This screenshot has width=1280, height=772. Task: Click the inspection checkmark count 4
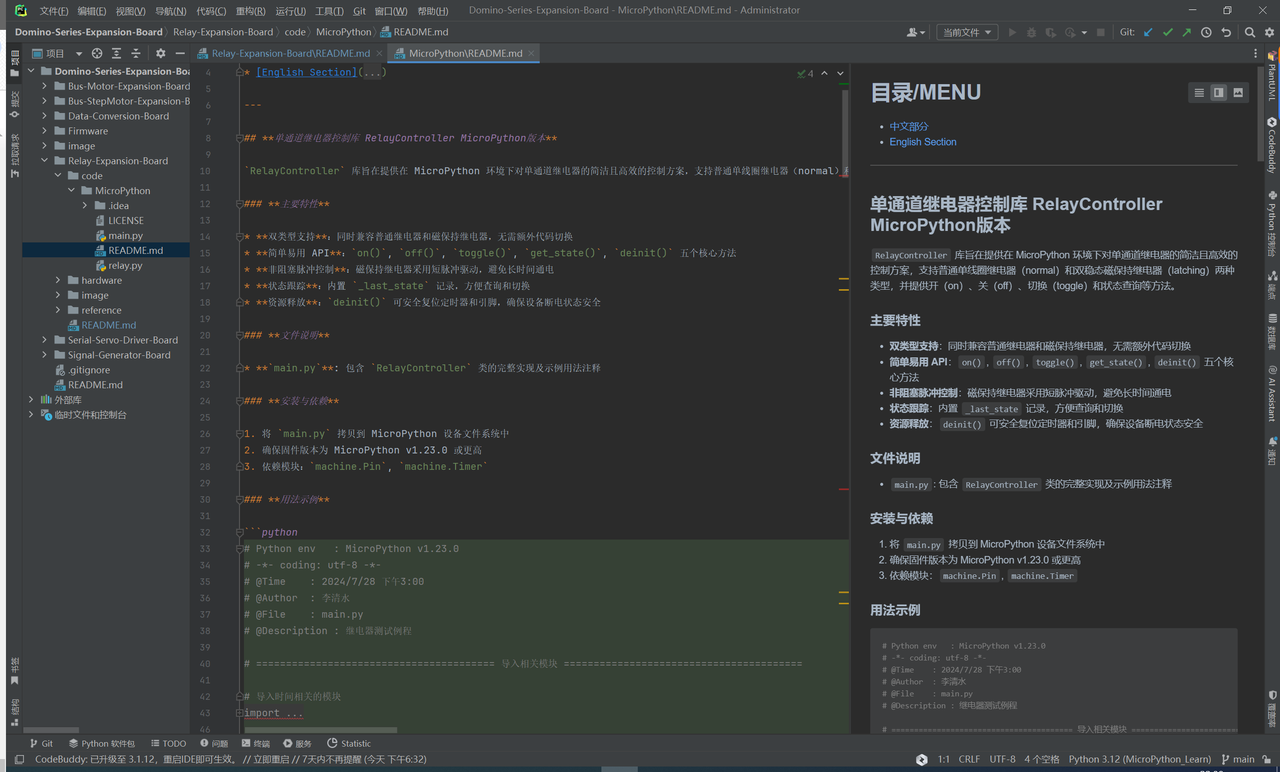coord(806,73)
